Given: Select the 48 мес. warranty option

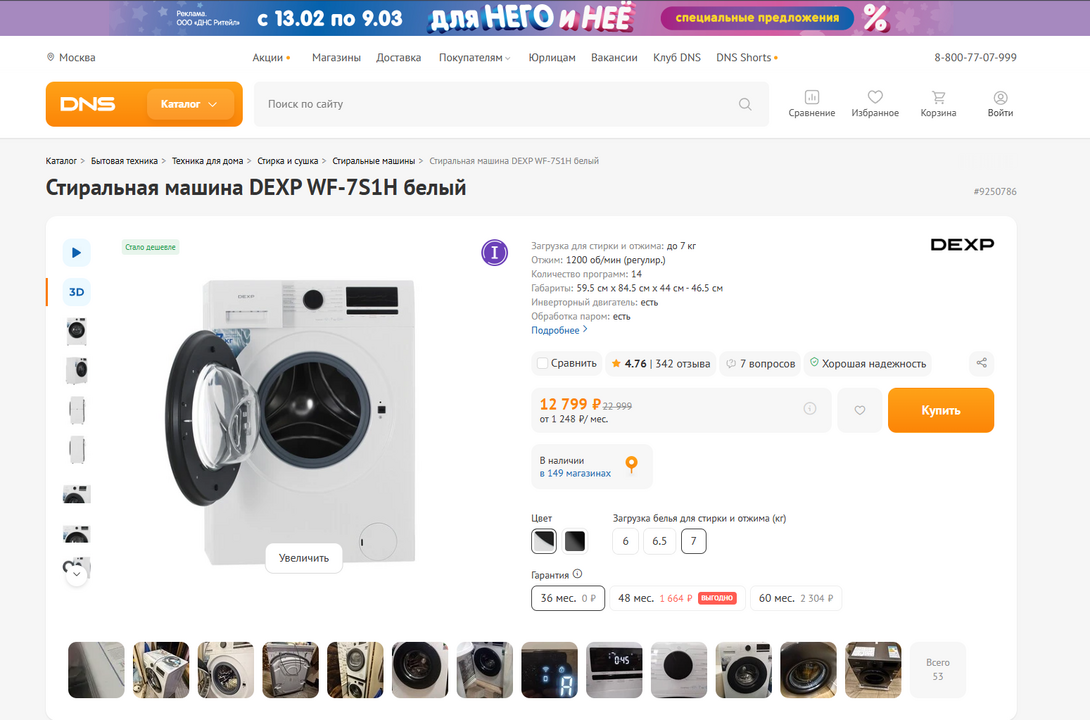Looking at the screenshot, I should pyautogui.click(x=675, y=598).
